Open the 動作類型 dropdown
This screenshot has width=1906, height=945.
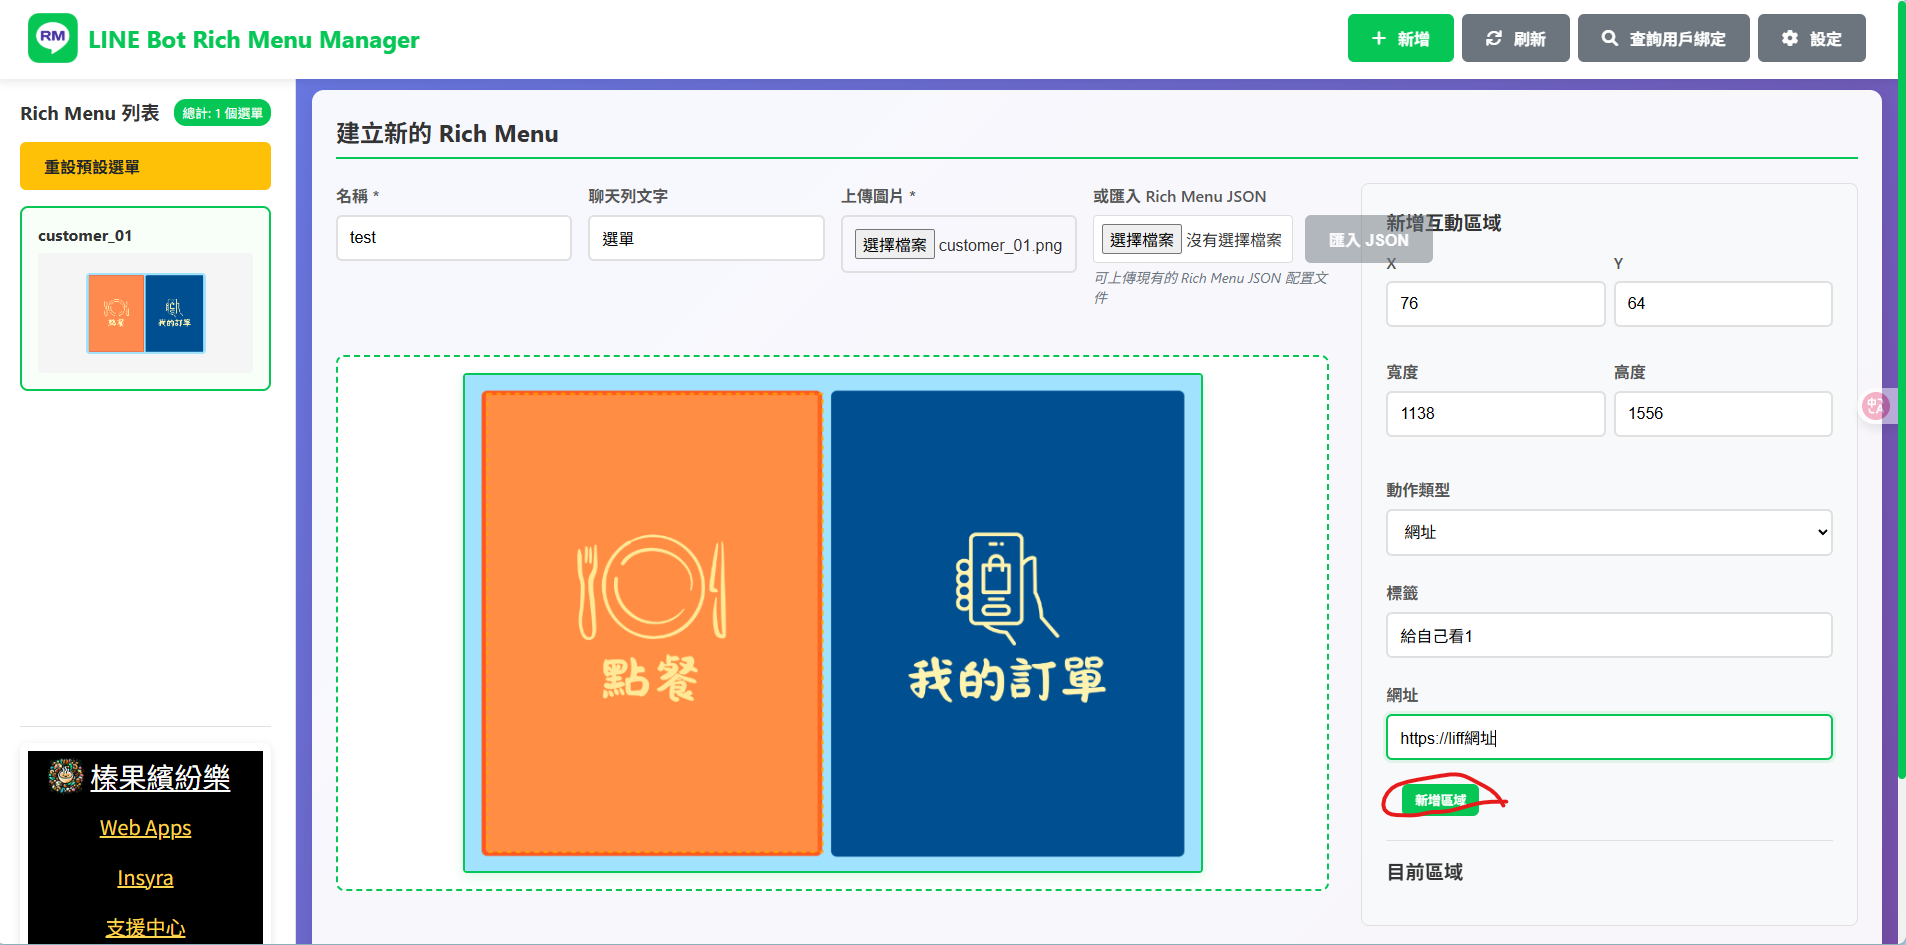pos(1608,532)
